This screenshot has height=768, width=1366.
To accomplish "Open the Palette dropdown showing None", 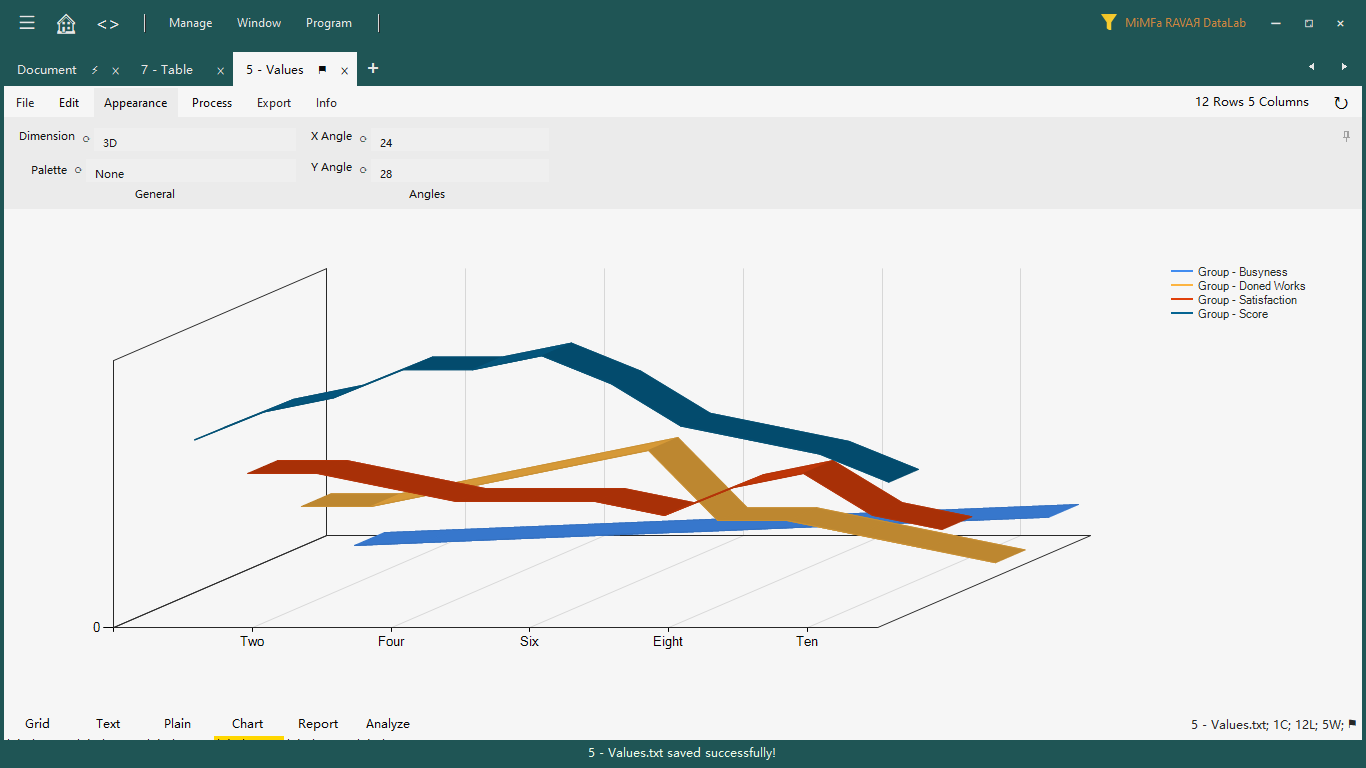I will (x=190, y=173).
